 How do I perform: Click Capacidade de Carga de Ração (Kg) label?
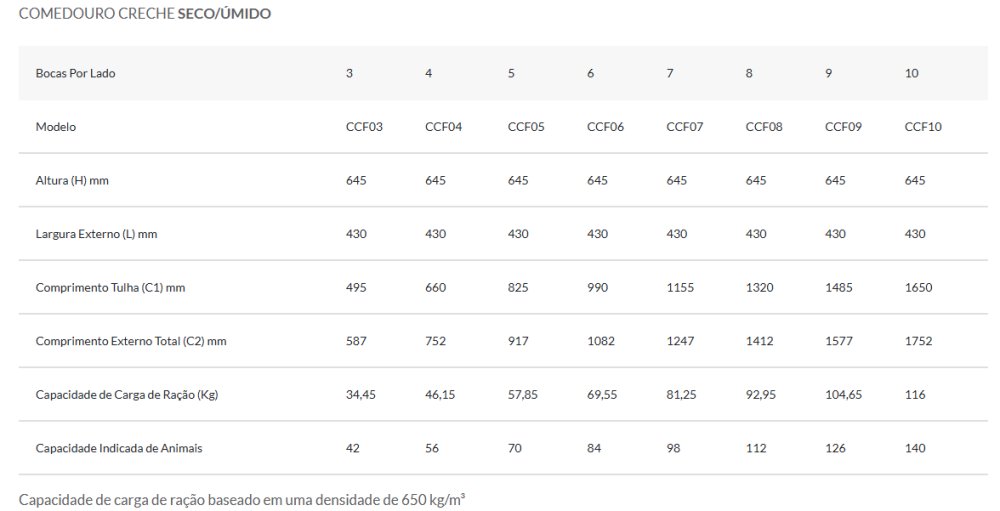pyautogui.click(x=126, y=394)
